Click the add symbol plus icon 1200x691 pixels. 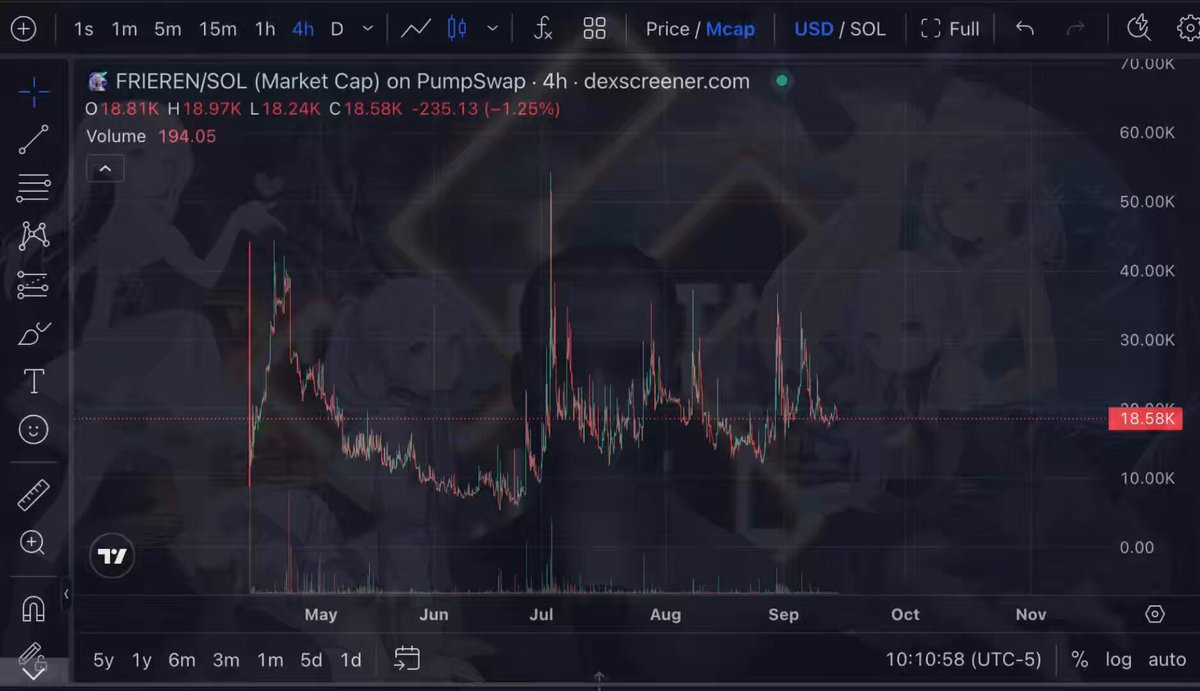click(x=23, y=29)
